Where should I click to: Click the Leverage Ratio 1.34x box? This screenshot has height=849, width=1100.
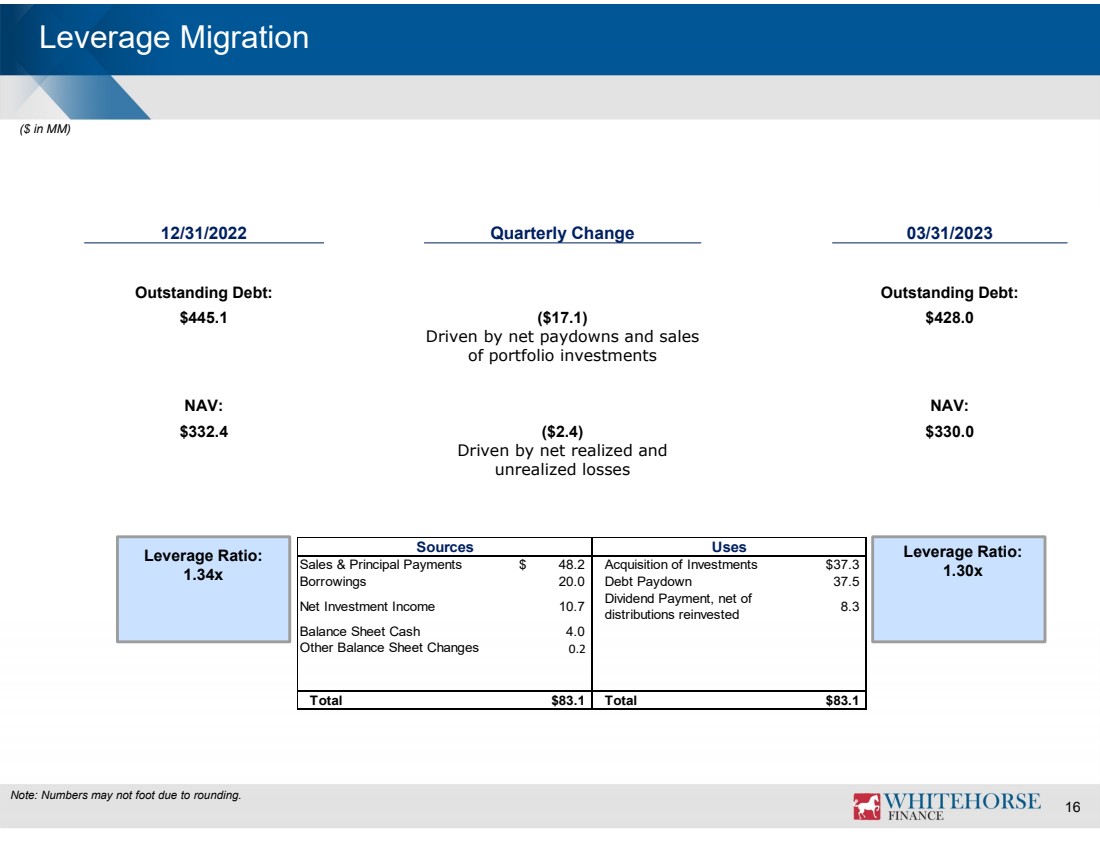tap(204, 588)
